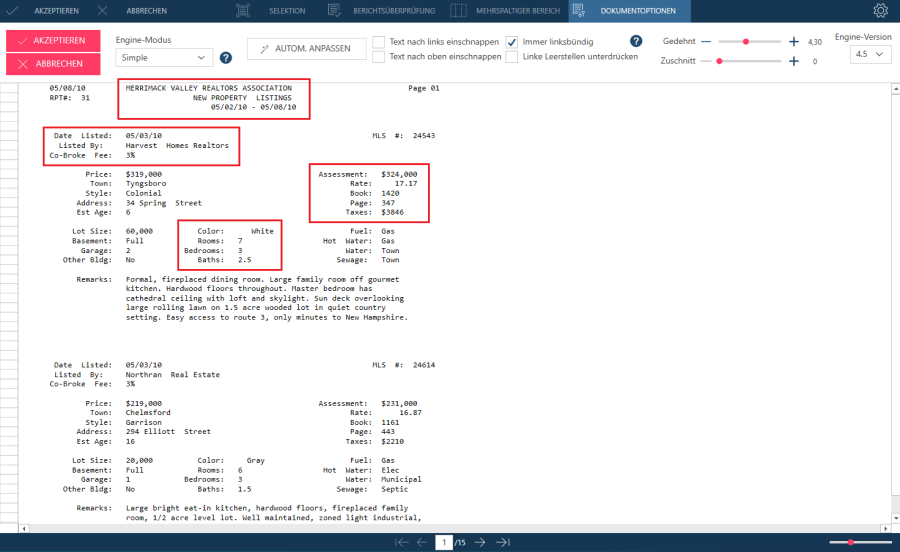Click the horizontal scrollbar left arrow
The height and width of the screenshot is (552, 900).
[24, 528]
